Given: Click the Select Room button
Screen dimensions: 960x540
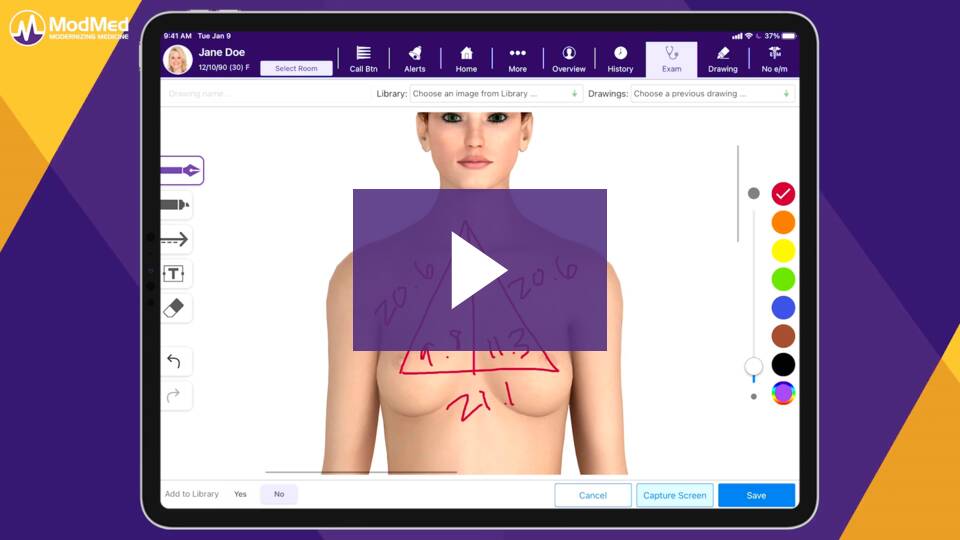Looking at the screenshot, I should (x=296, y=68).
